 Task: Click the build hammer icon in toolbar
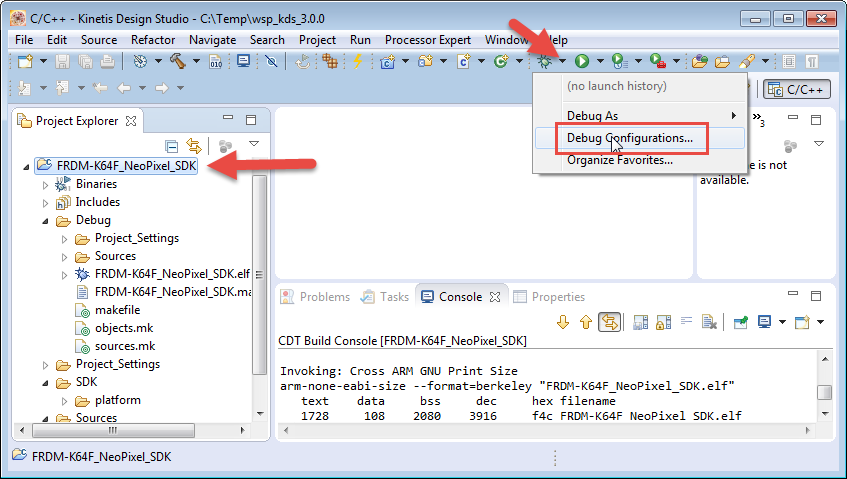177,62
